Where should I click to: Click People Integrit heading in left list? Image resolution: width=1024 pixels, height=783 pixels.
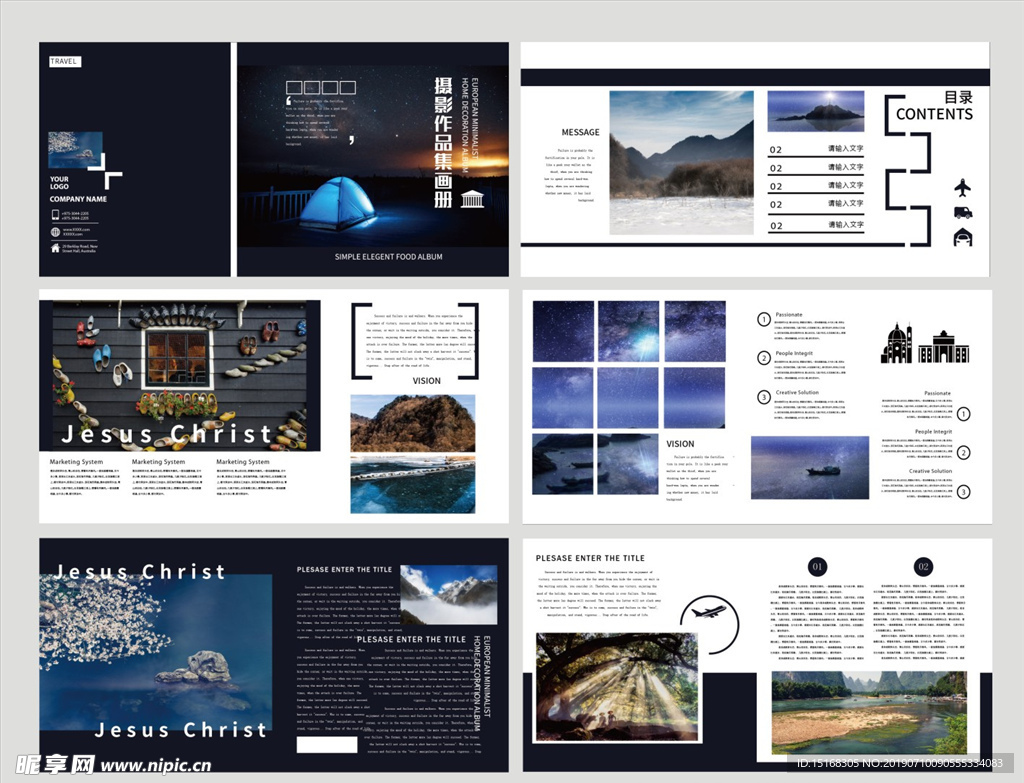point(794,353)
